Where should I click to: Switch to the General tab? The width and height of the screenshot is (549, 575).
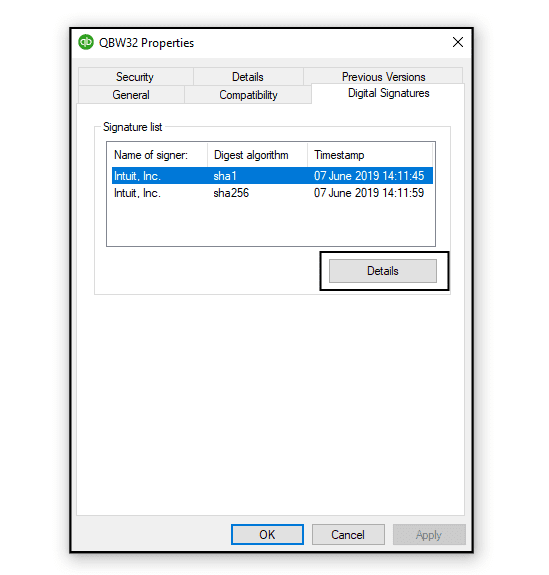pyautogui.click(x=131, y=95)
